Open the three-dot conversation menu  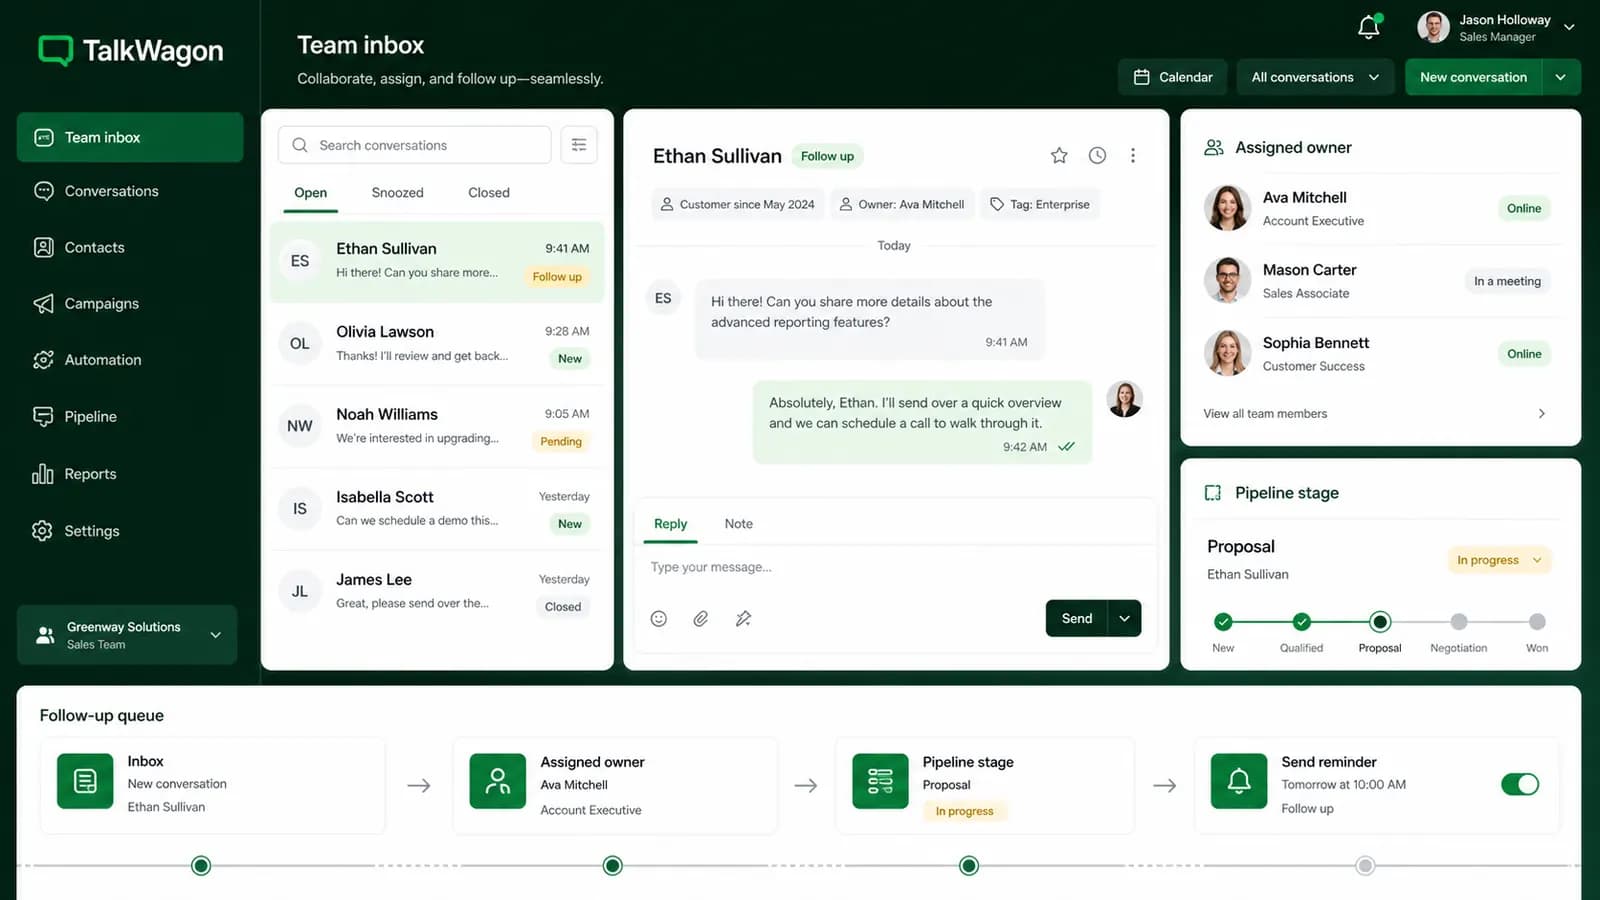[x=1133, y=155]
